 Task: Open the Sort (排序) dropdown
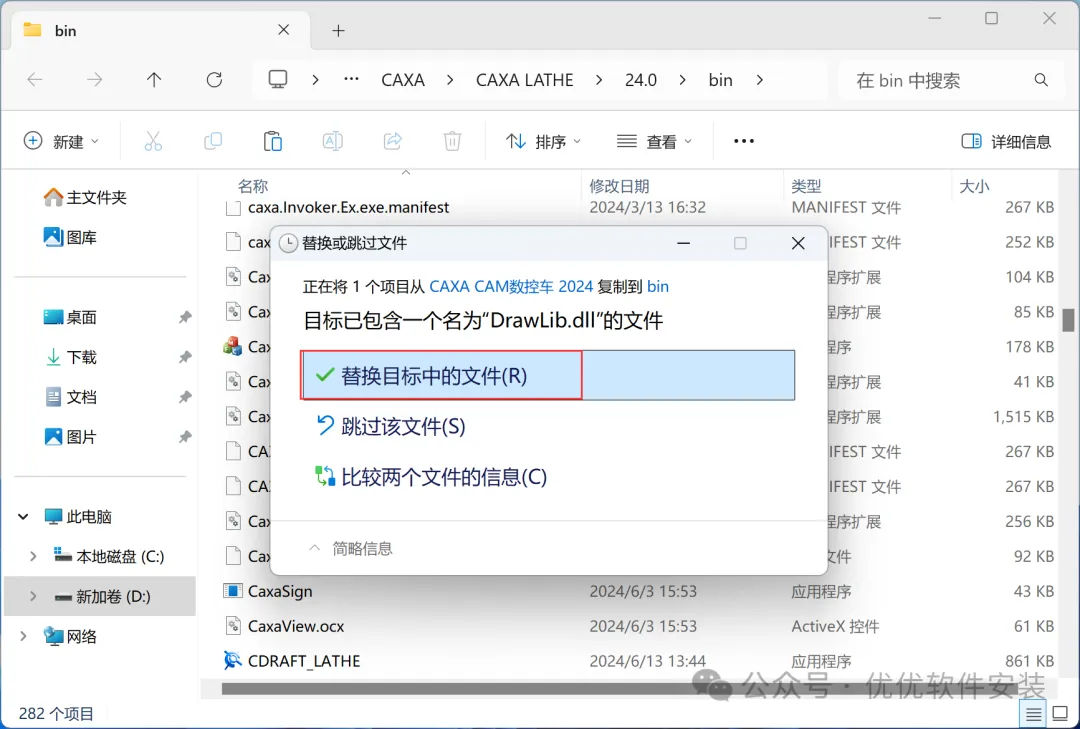pos(543,141)
